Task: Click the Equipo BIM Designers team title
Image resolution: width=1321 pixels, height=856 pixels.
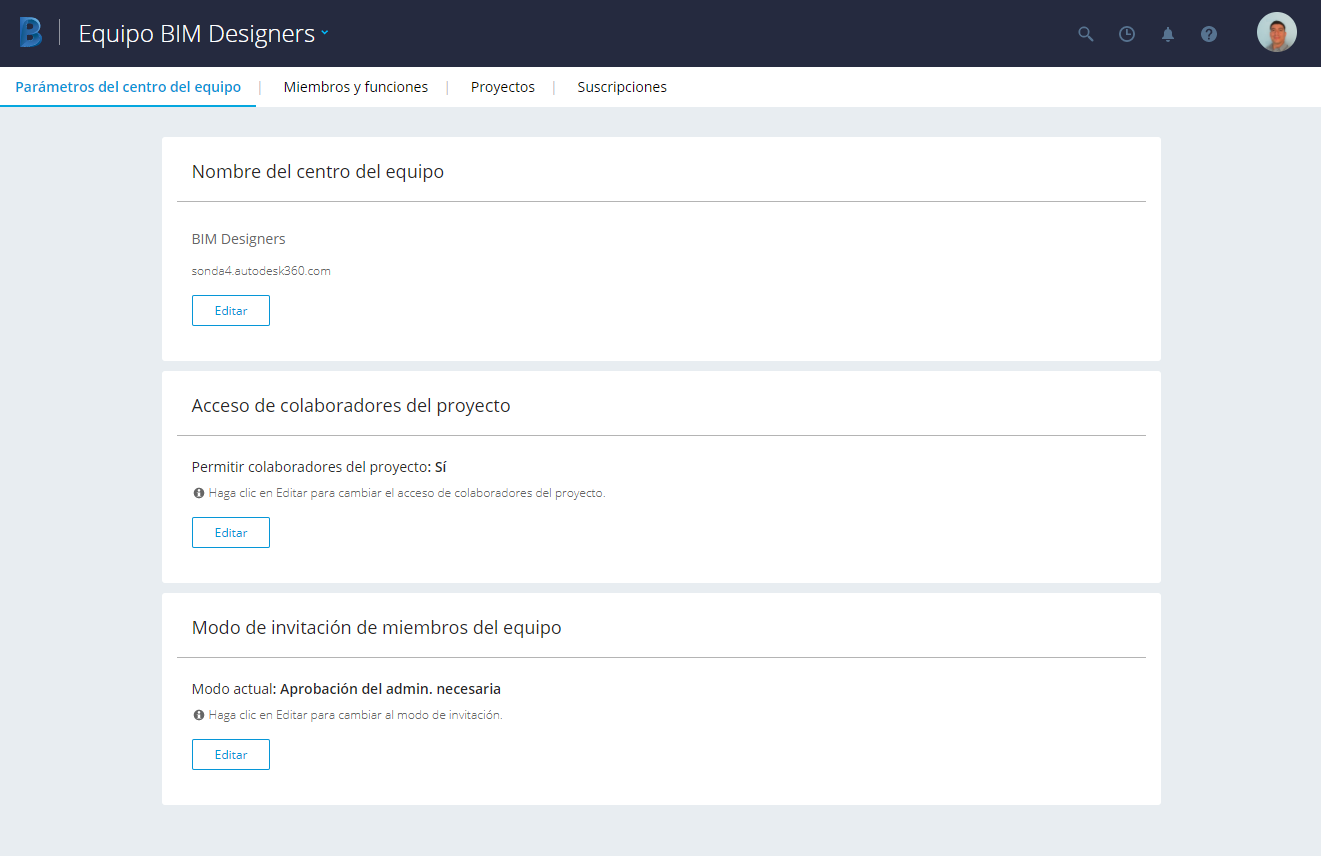Action: coord(196,33)
